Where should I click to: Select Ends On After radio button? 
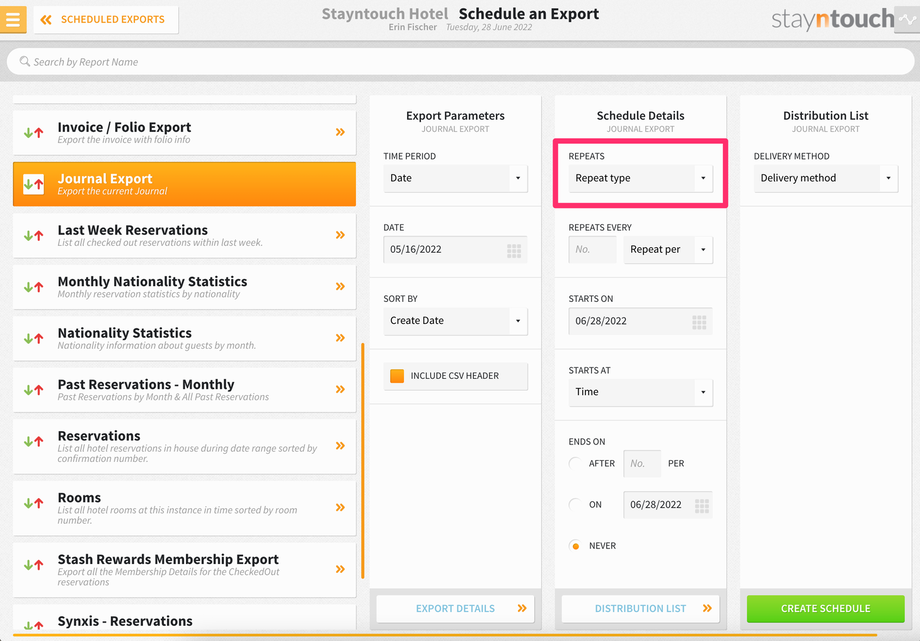point(576,463)
